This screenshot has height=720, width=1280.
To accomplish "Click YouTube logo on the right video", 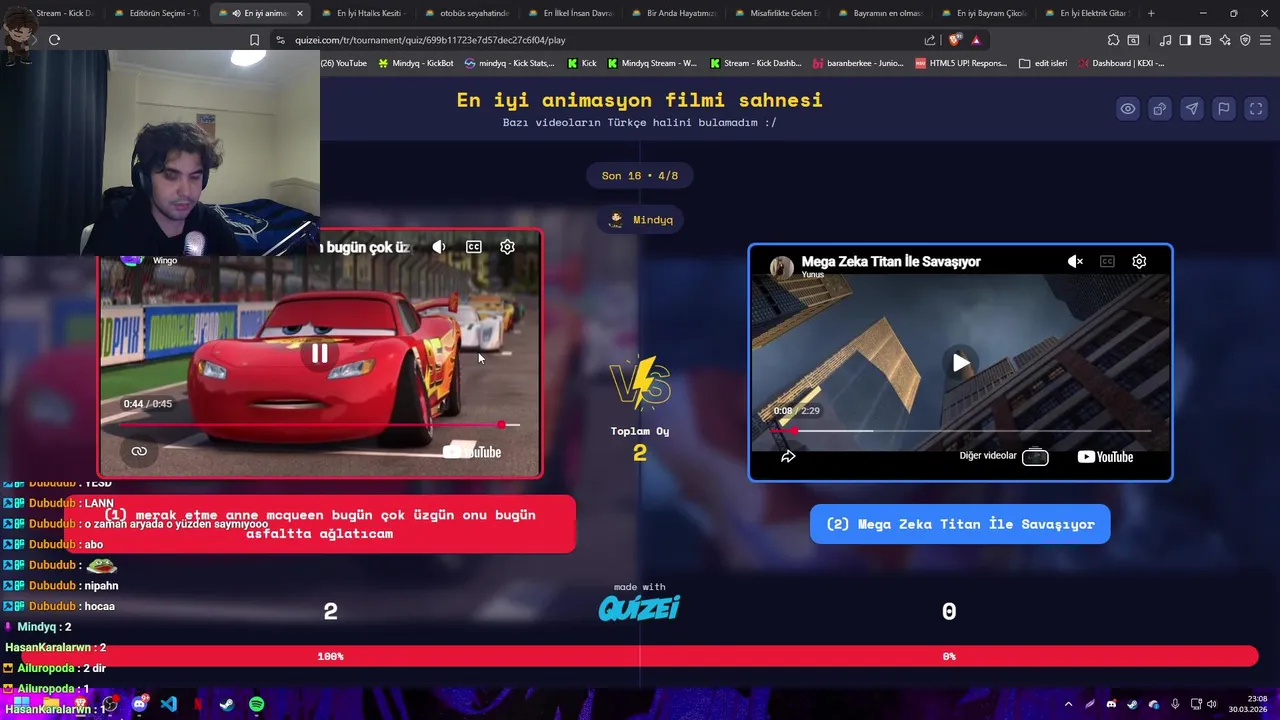I will 1105,457.
